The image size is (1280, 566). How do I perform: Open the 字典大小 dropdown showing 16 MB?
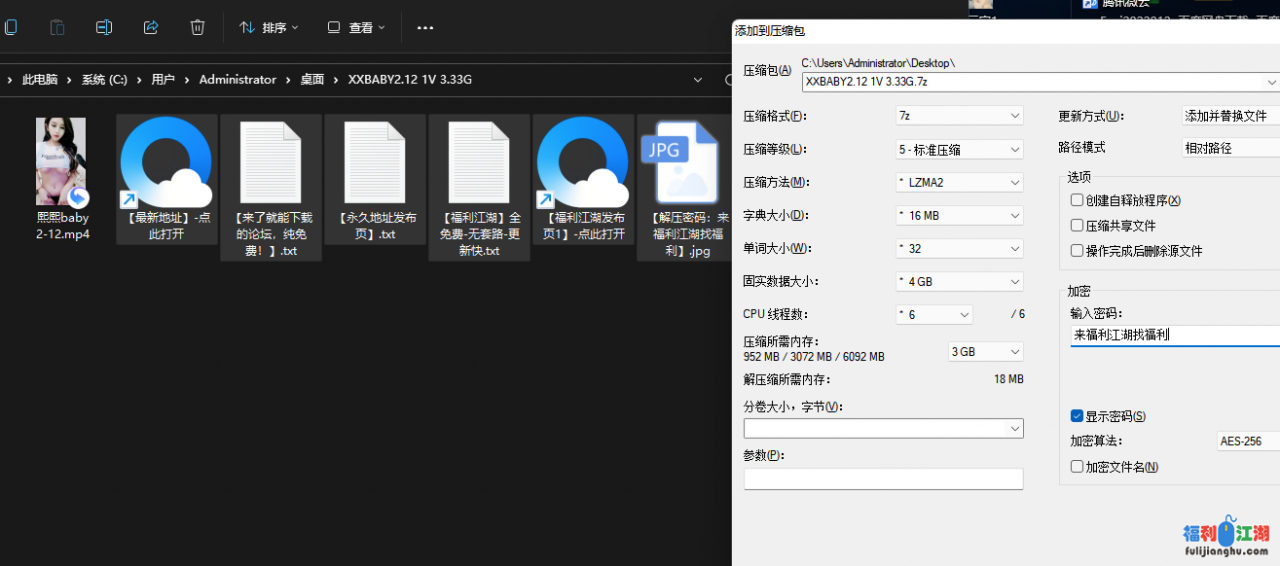(959, 216)
